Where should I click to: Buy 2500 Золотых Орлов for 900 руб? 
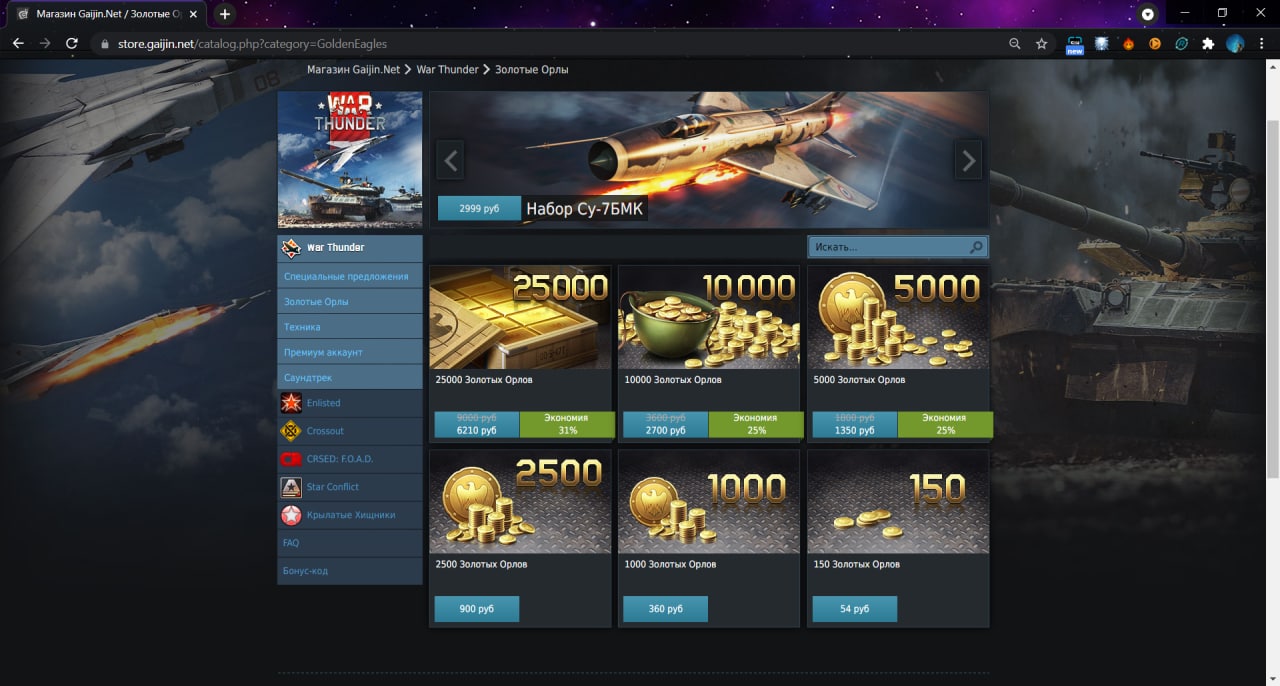click(x=477, y=609)
